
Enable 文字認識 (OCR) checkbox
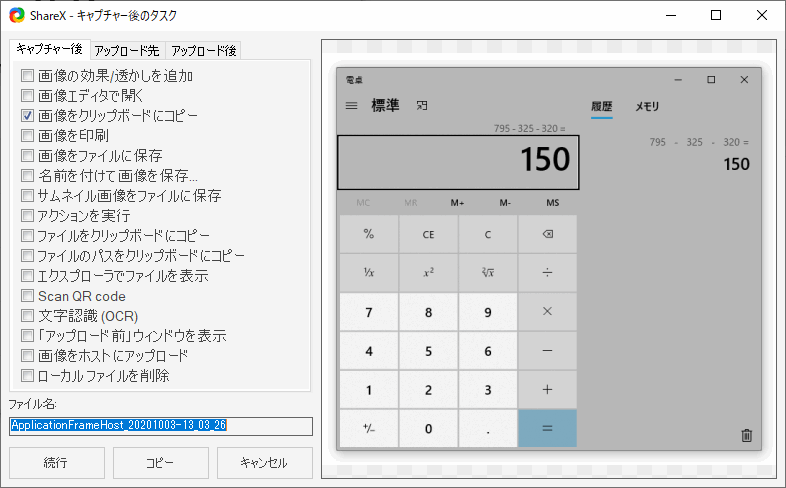pyautogui.click(x=28, y=316)
